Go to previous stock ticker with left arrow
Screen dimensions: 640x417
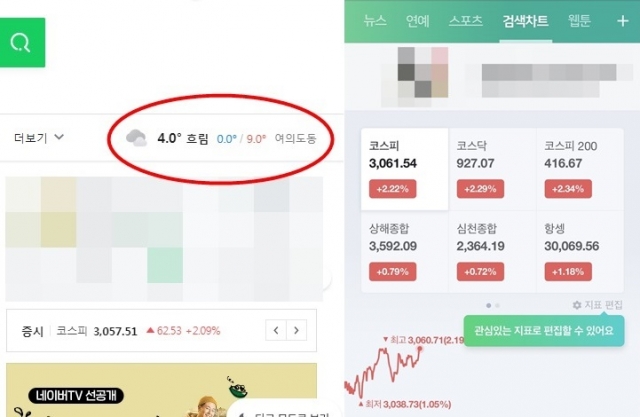(276, 330)
